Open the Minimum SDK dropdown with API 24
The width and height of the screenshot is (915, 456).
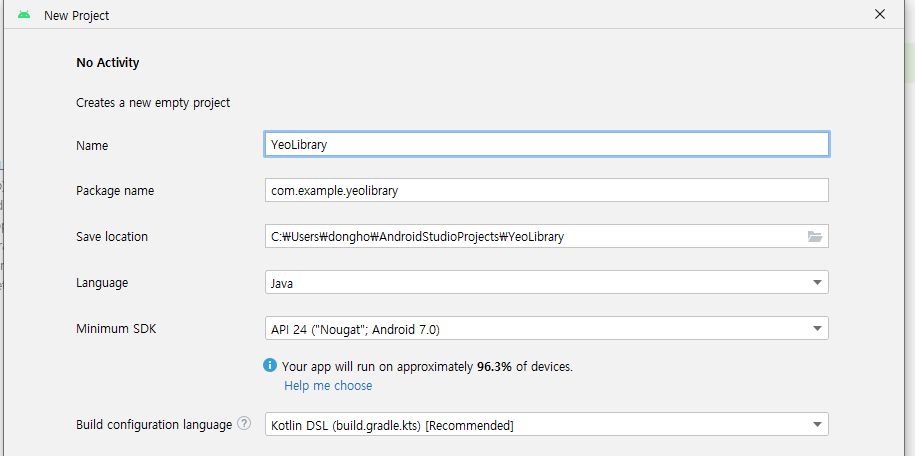547,329
